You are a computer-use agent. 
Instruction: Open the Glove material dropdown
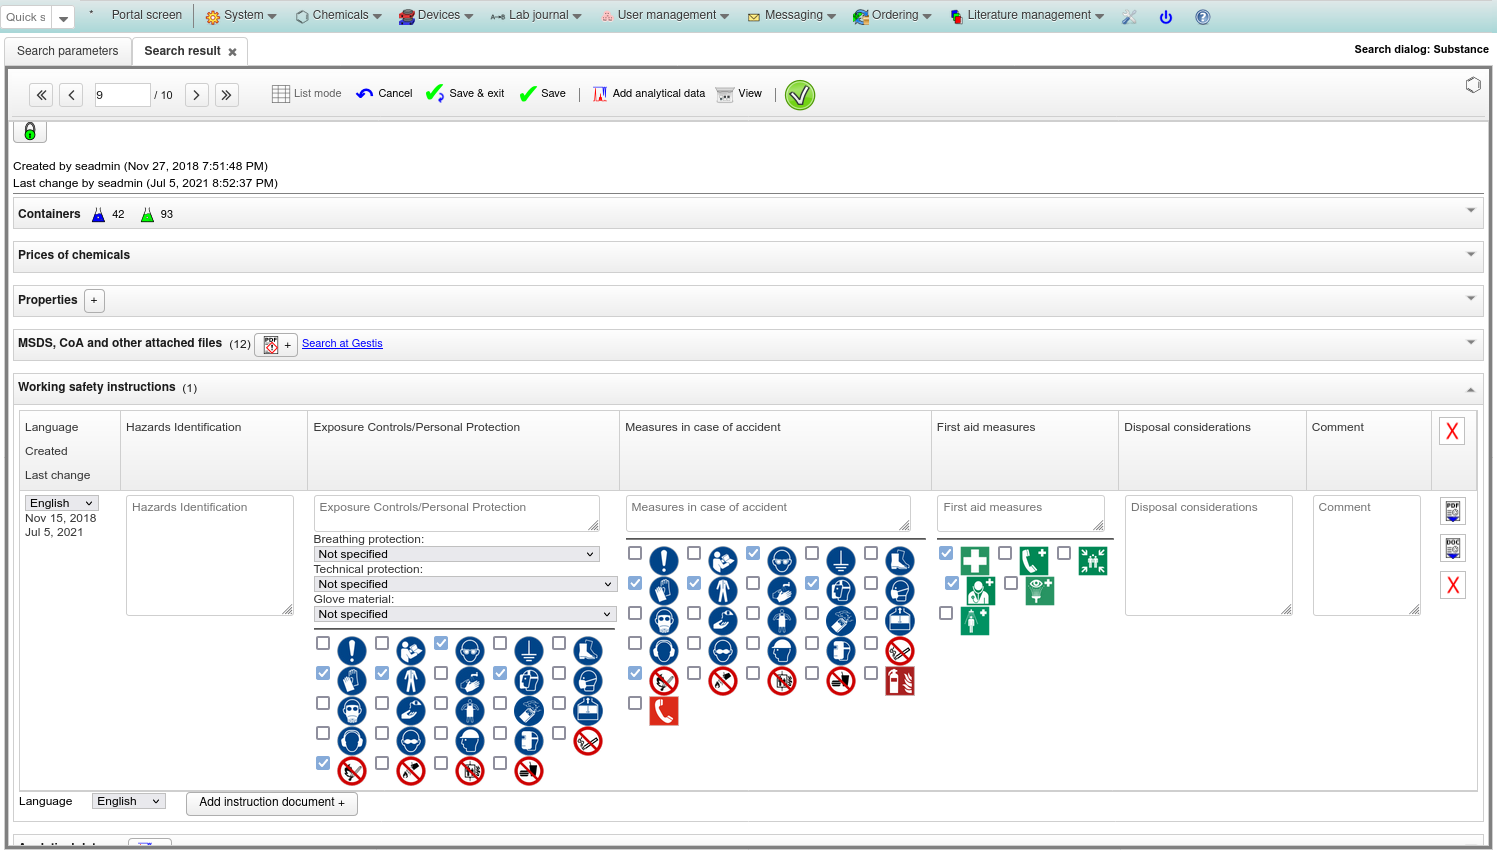point(465,614)
